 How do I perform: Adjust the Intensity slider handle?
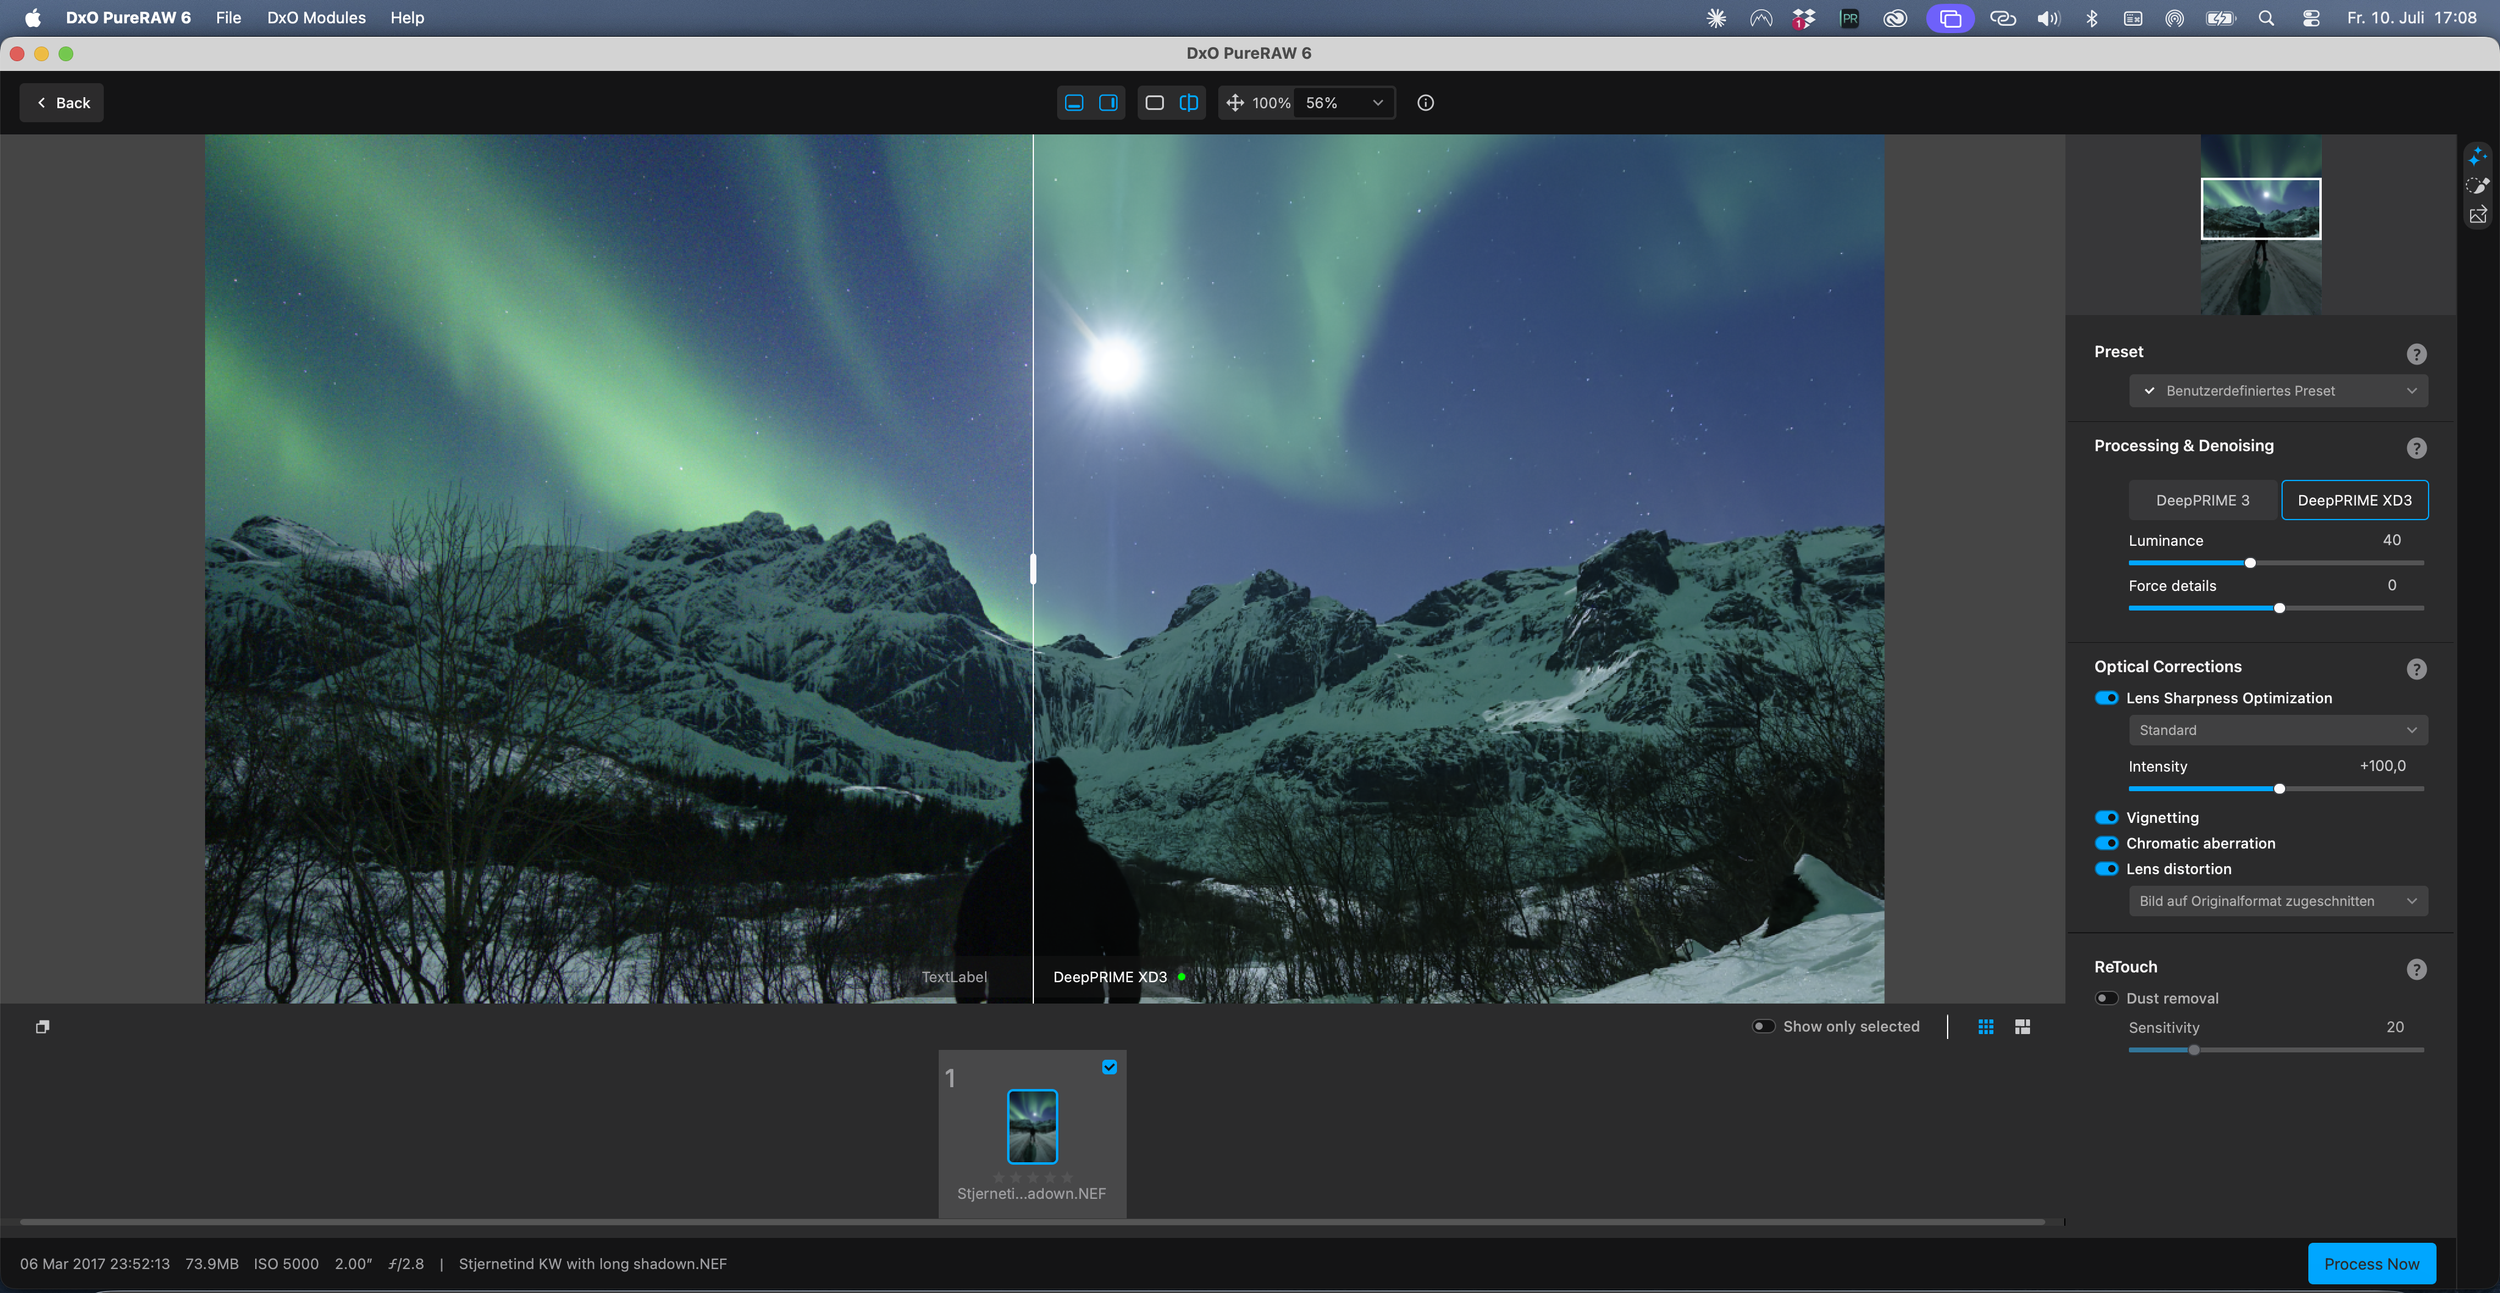point(2279,789)
